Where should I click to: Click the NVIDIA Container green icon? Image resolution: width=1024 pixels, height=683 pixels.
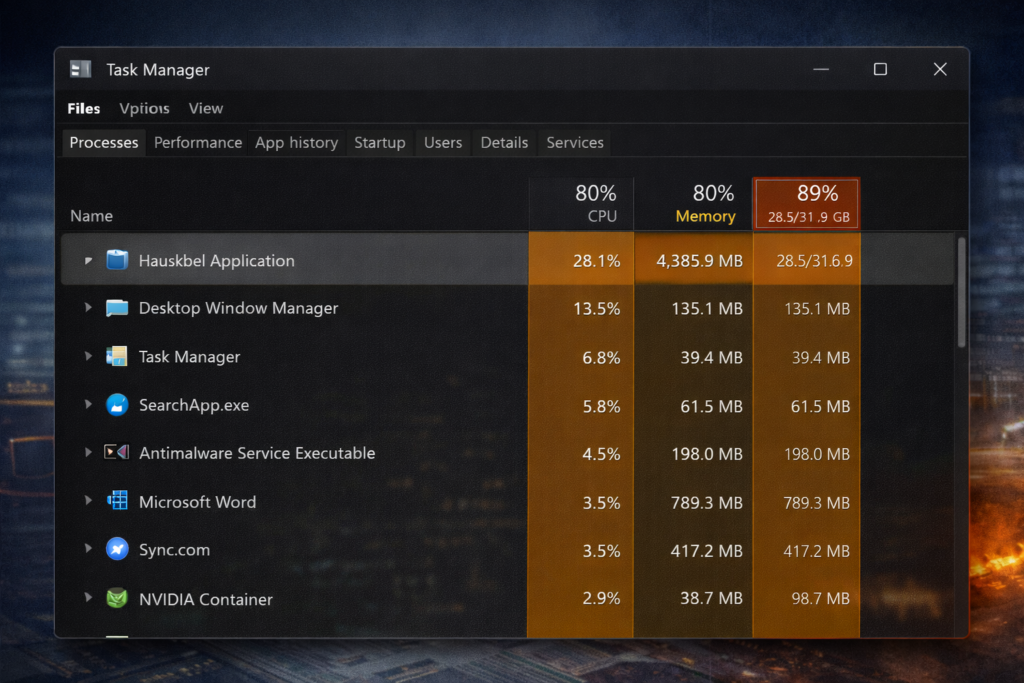click(x=118, y=599)
